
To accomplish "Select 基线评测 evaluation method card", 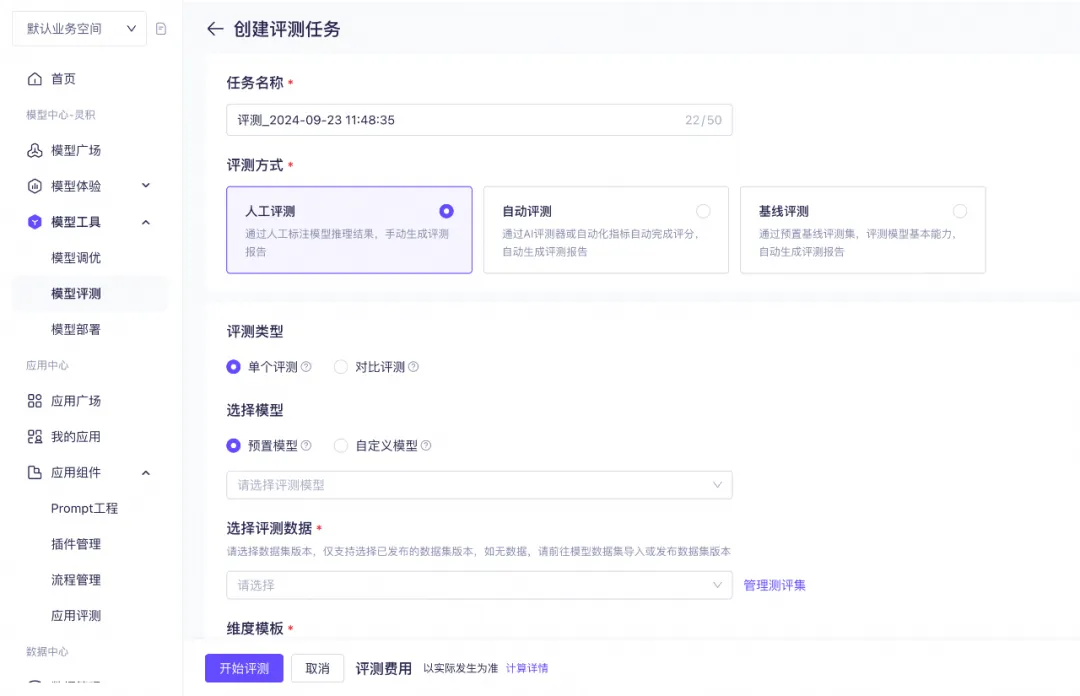I will [x=863, y=230].
